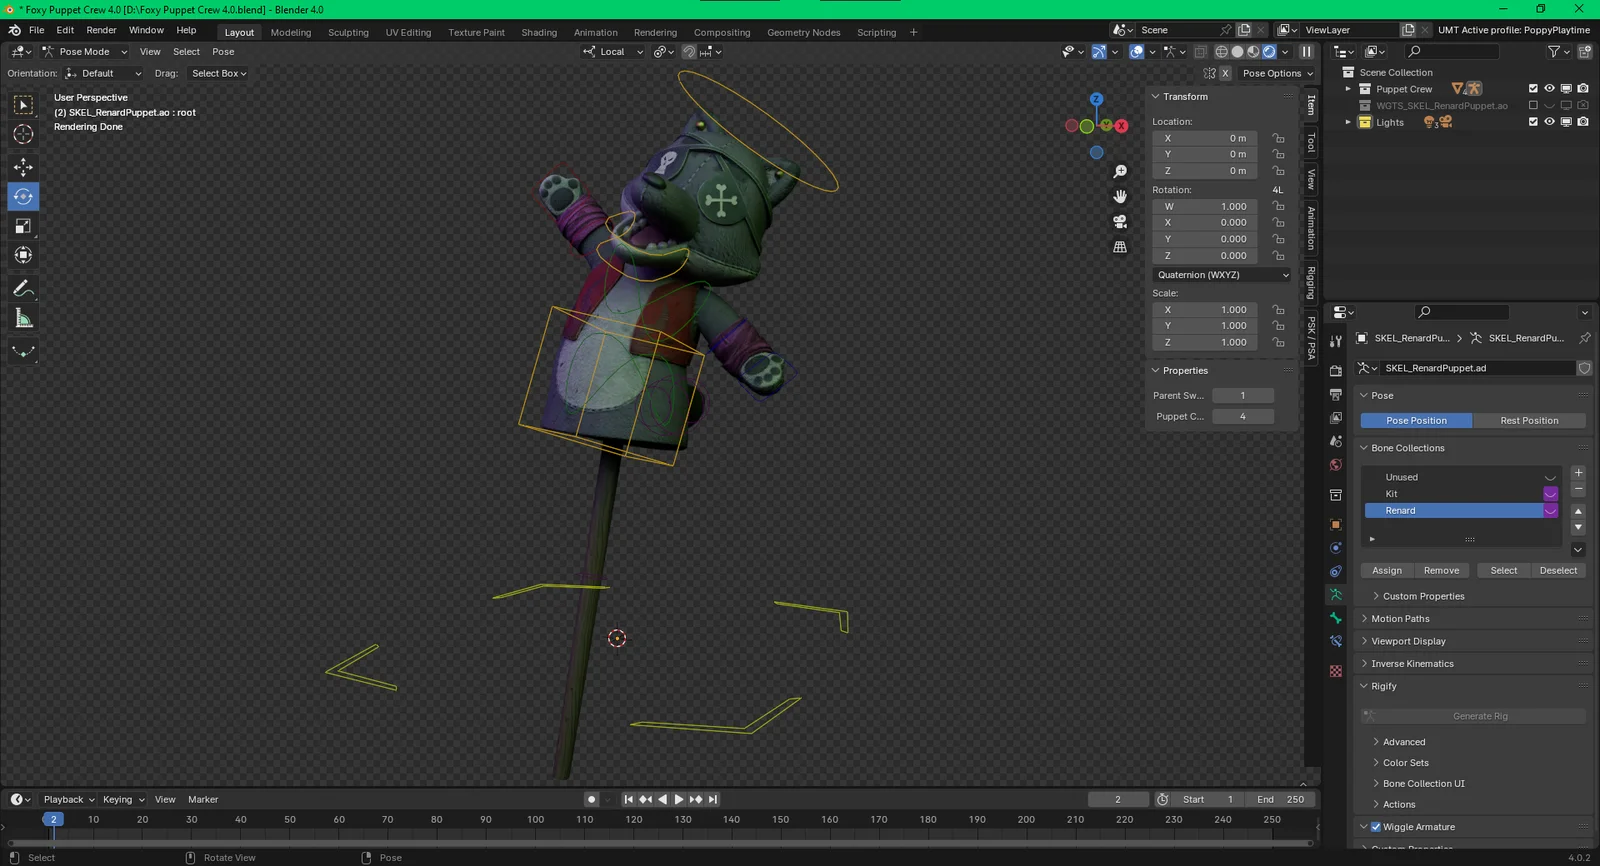Switch to the Shading workspace tab
The height and width of the screenshot is (866, 1600).
(539, 32)
